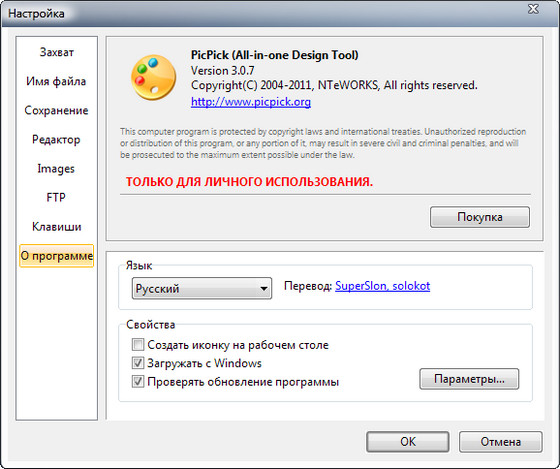Viewport: 560px width, 469px height.
Task: Confirm settings with the OK button
Action: point(408,442)
